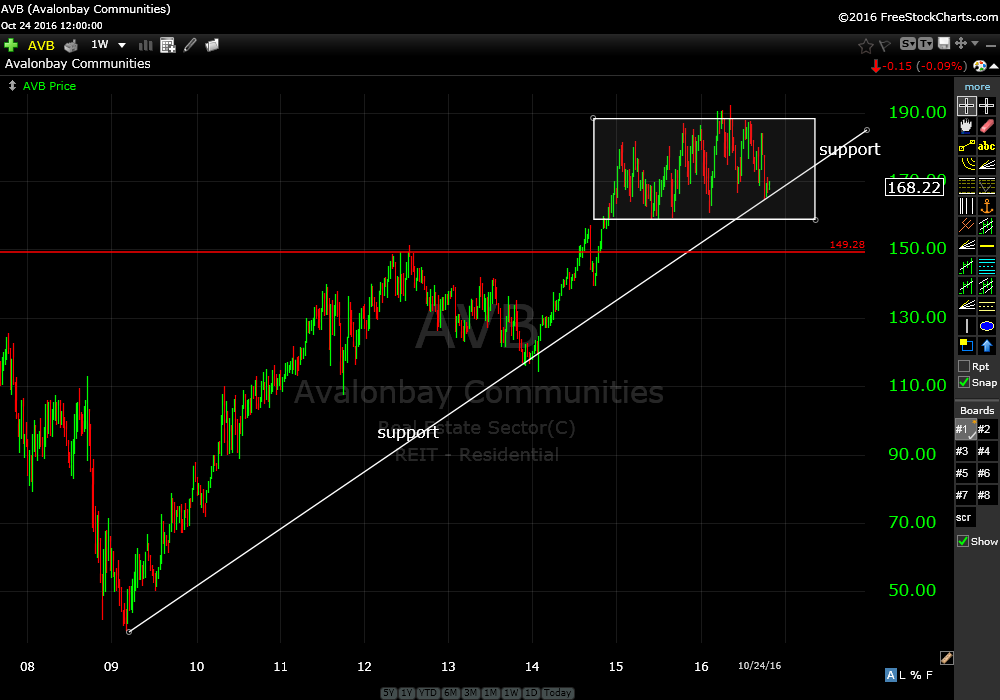Click the pencil draw icon in top toolbar

click(190, 45)
